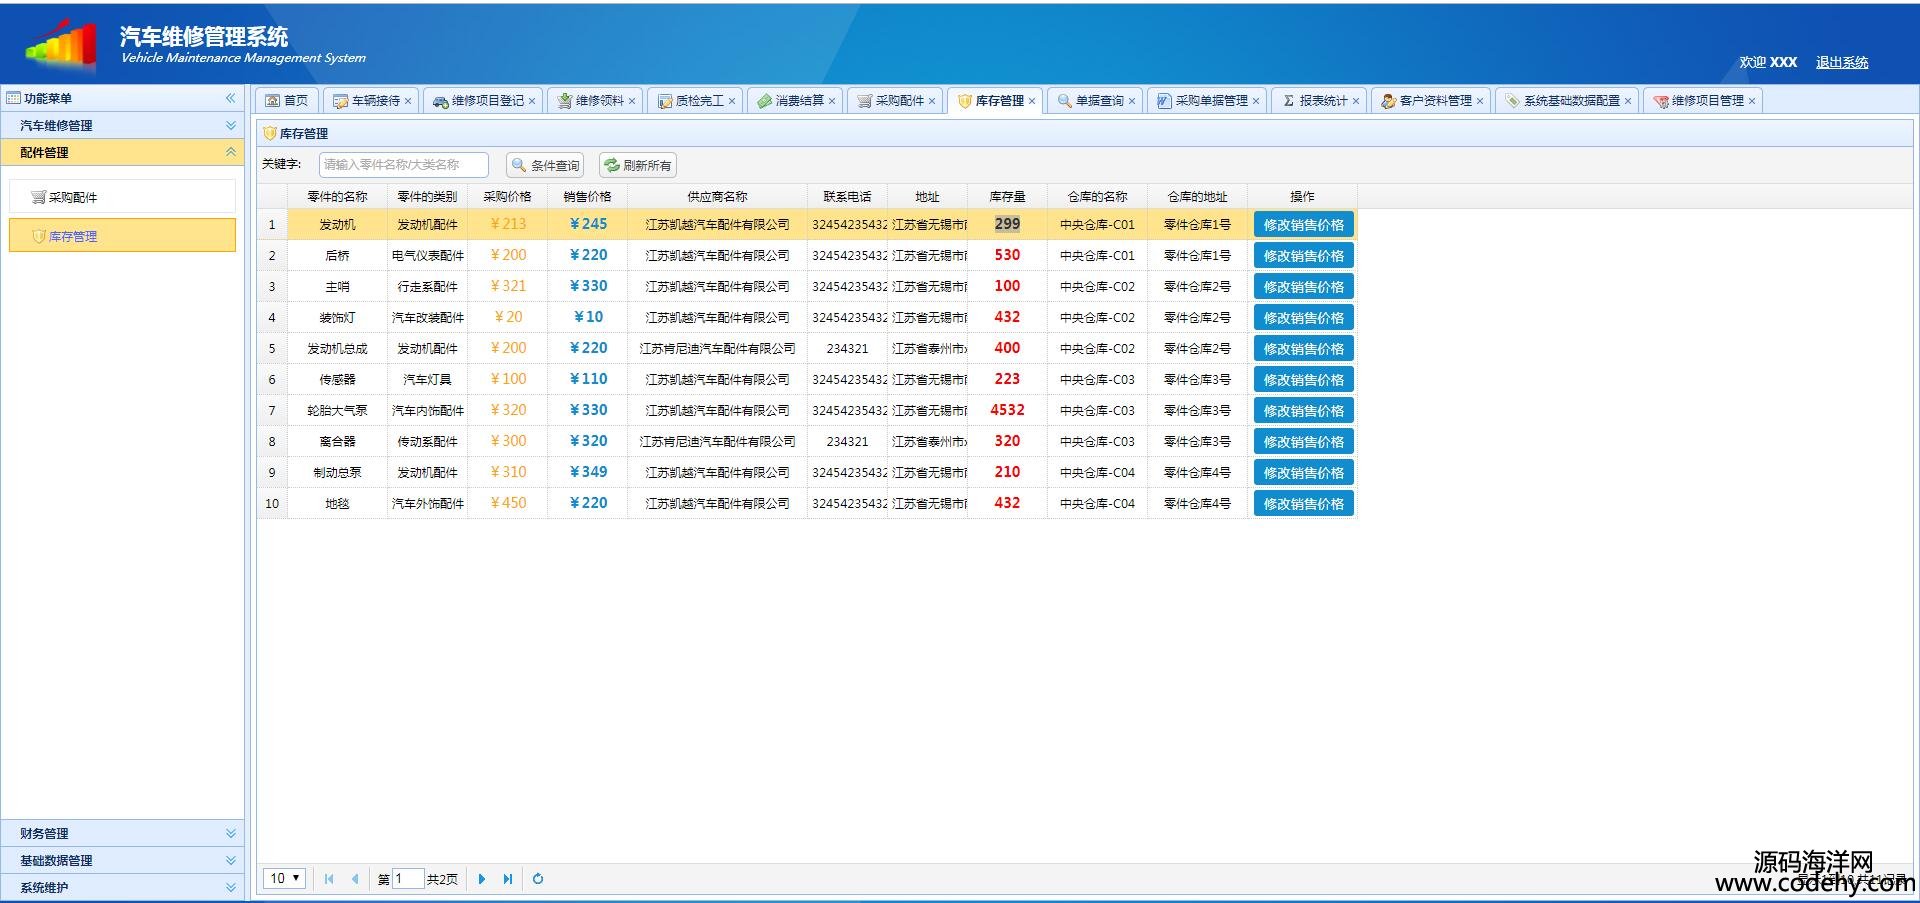Close the 报表统计 tab
Viewport: 1920px width, 903px height.
point(1356,101)
